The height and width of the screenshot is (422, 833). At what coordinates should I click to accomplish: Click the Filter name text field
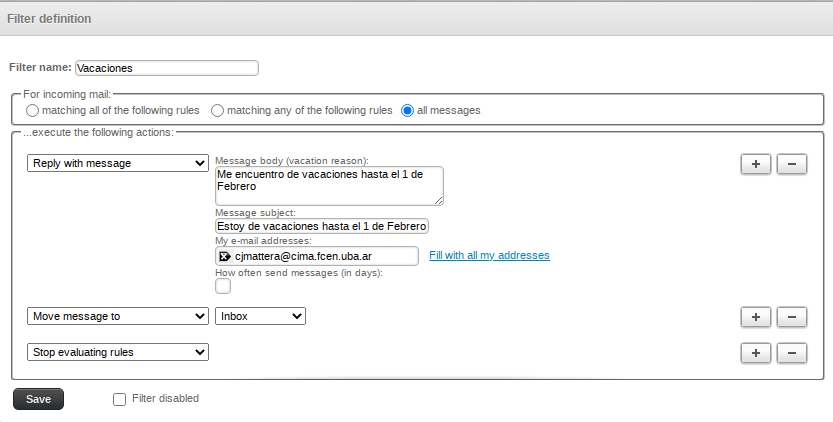tap(167, 68)
